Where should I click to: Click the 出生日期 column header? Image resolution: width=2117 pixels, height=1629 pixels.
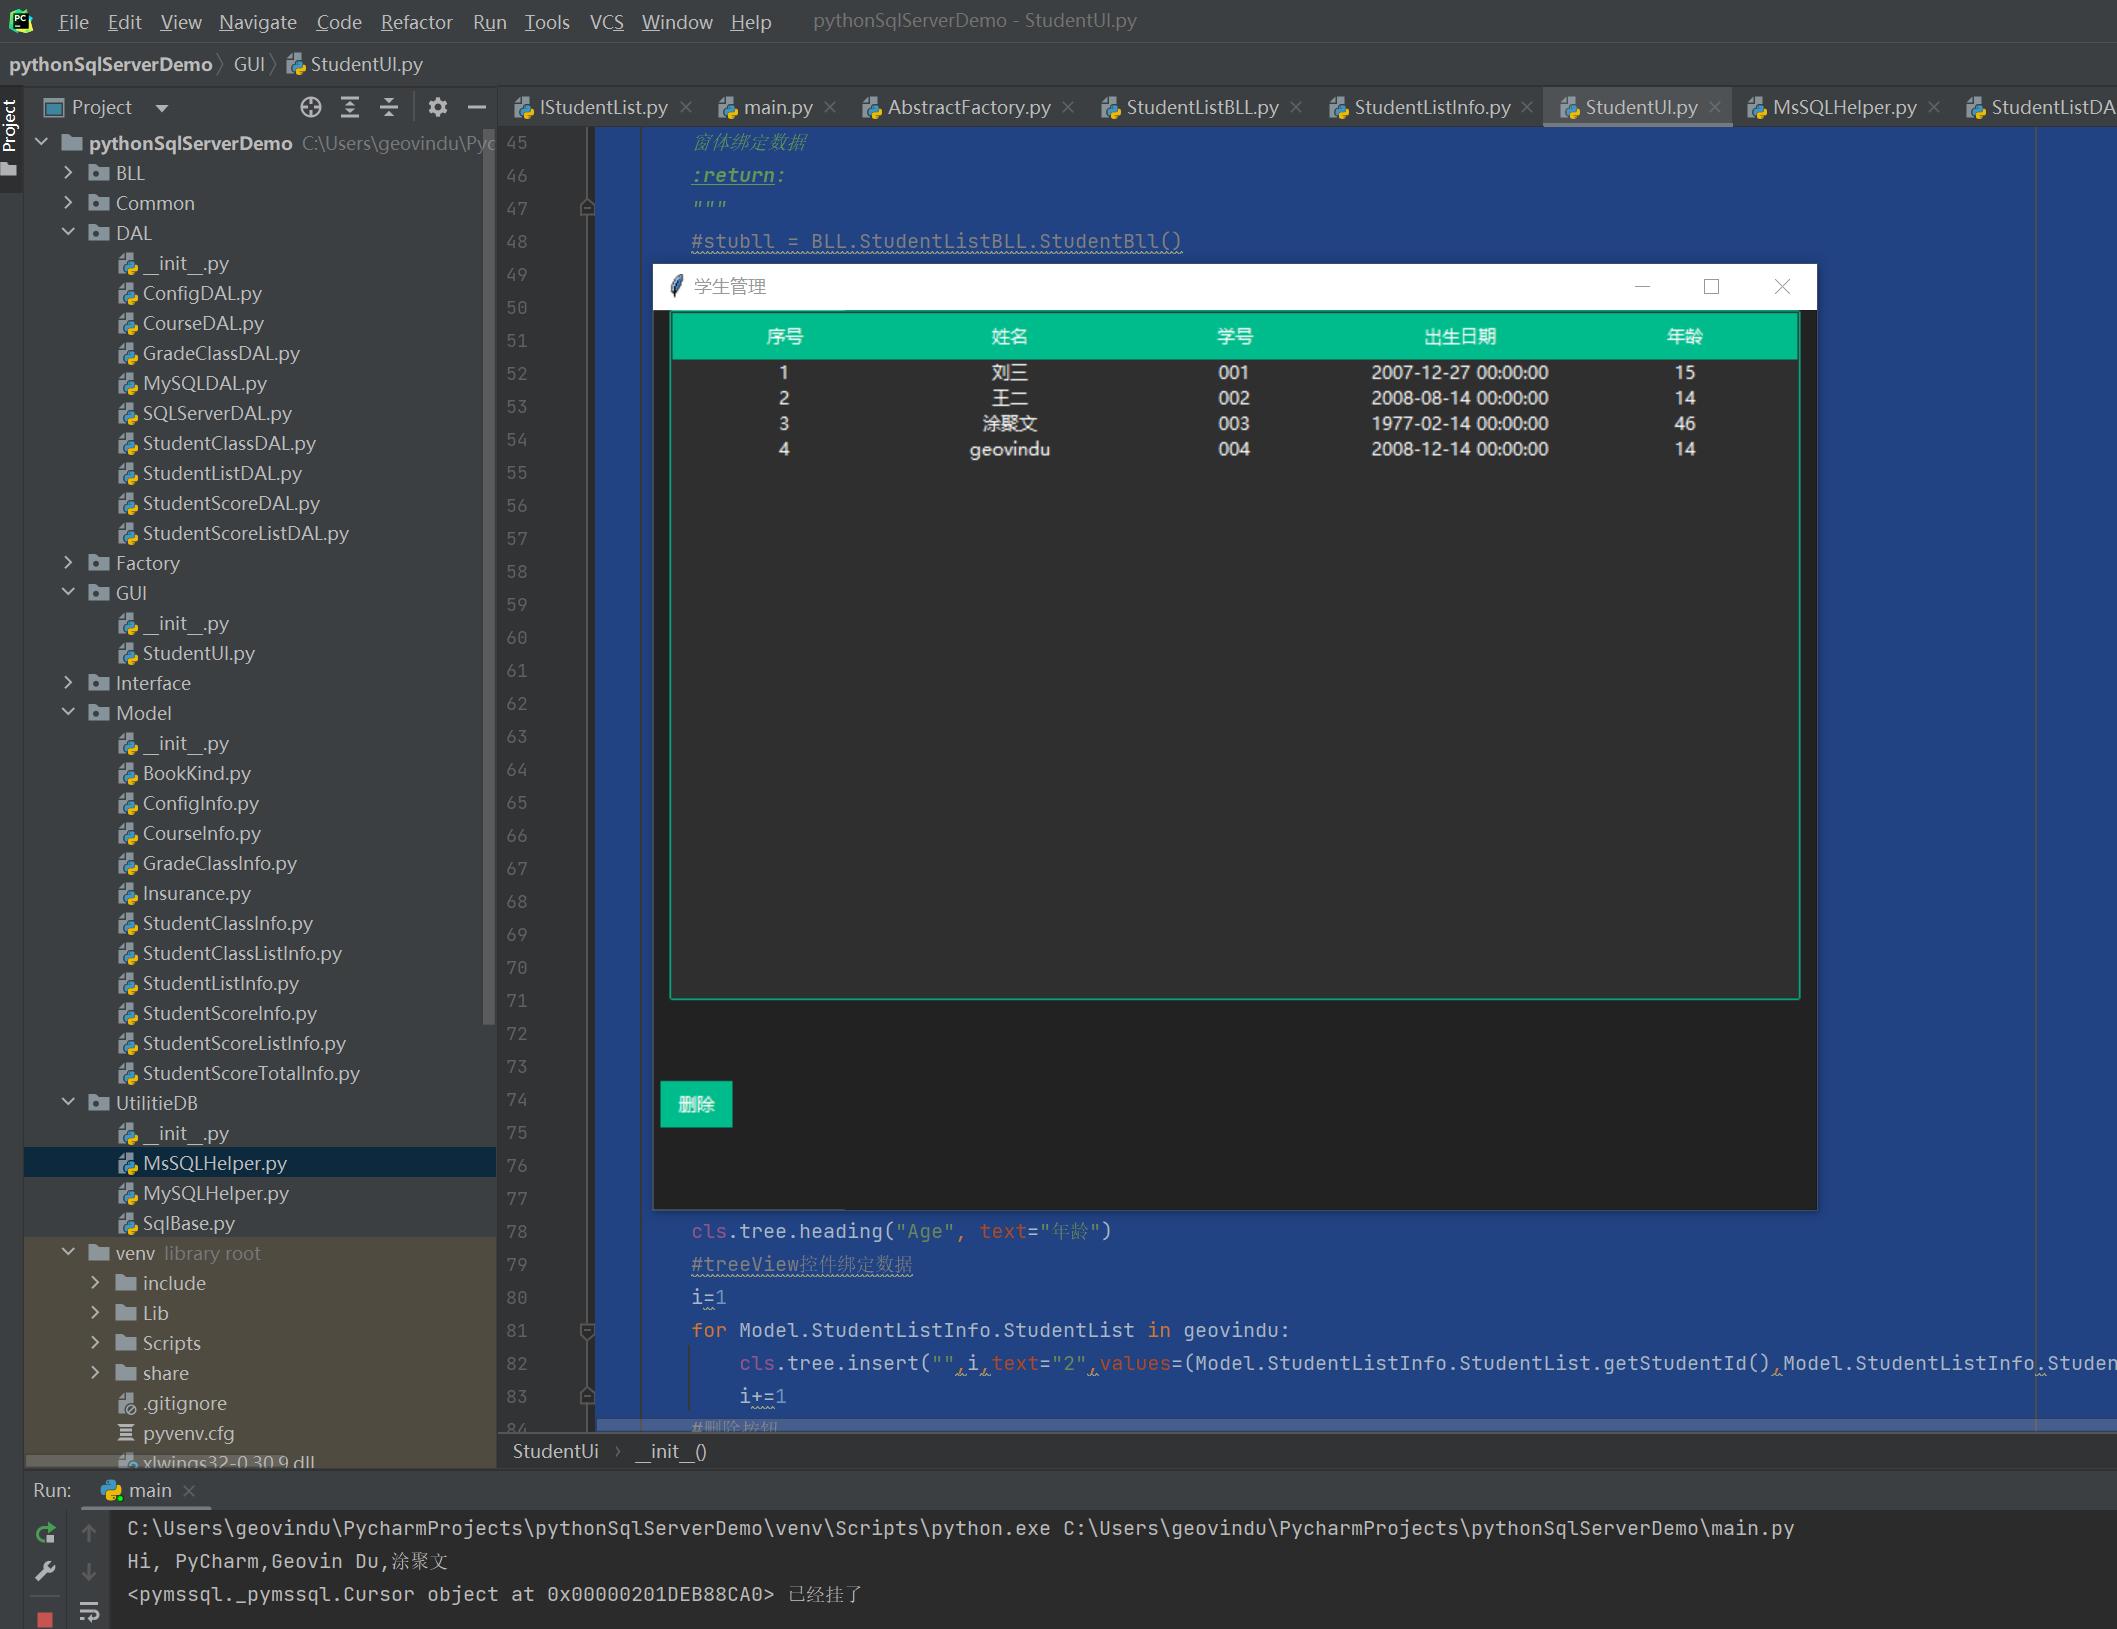pos(1459,337)
